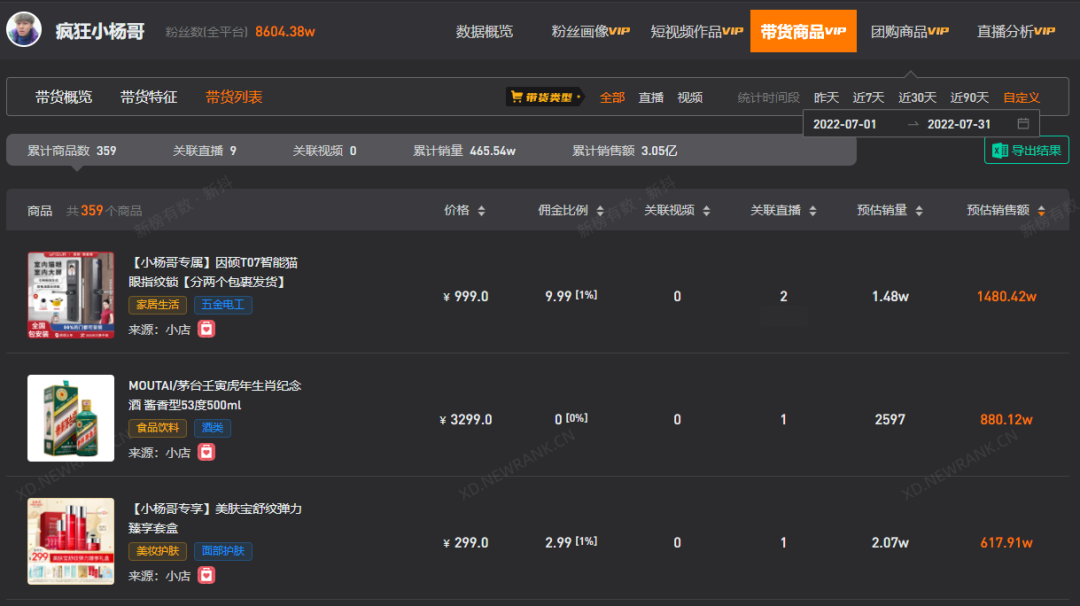Click the 食品饮料 category tag

(157, 428)
